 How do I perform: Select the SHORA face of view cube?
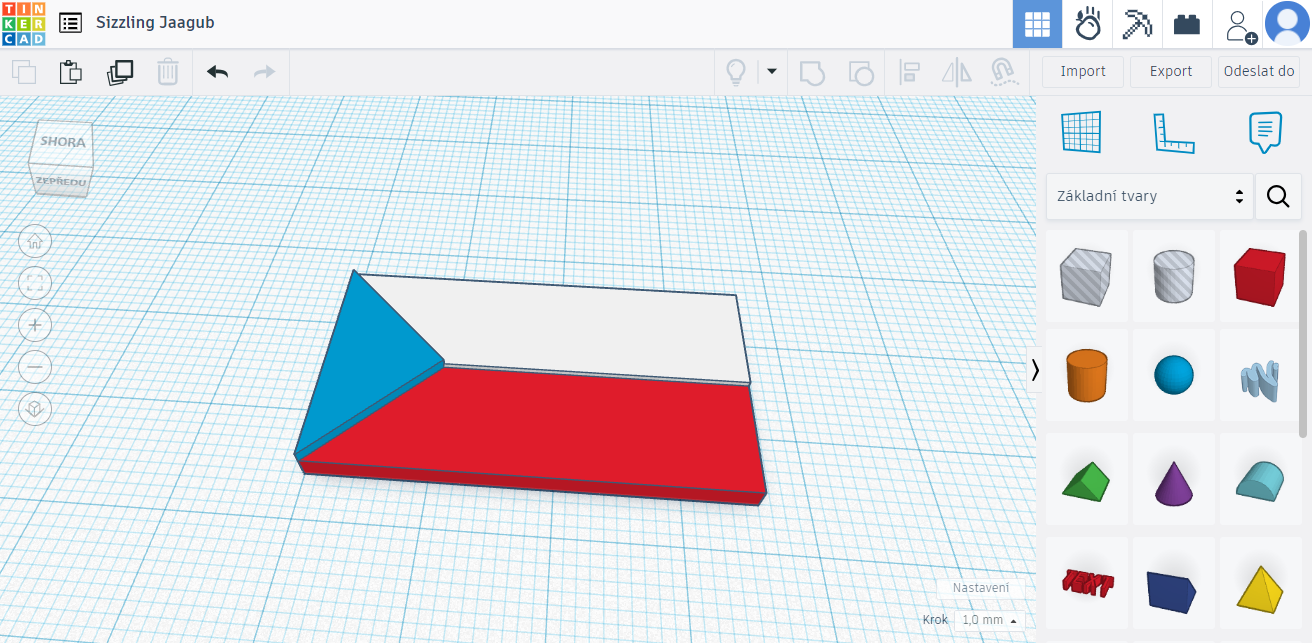[x=63, y=142]
